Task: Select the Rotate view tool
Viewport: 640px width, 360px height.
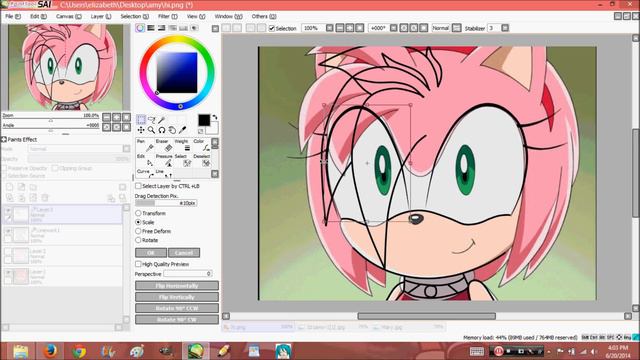Action: 162,130
